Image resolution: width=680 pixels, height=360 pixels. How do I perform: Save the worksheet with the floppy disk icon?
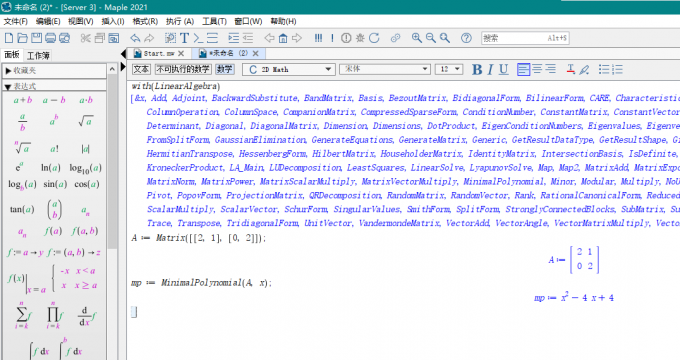[x=36, y=38]
